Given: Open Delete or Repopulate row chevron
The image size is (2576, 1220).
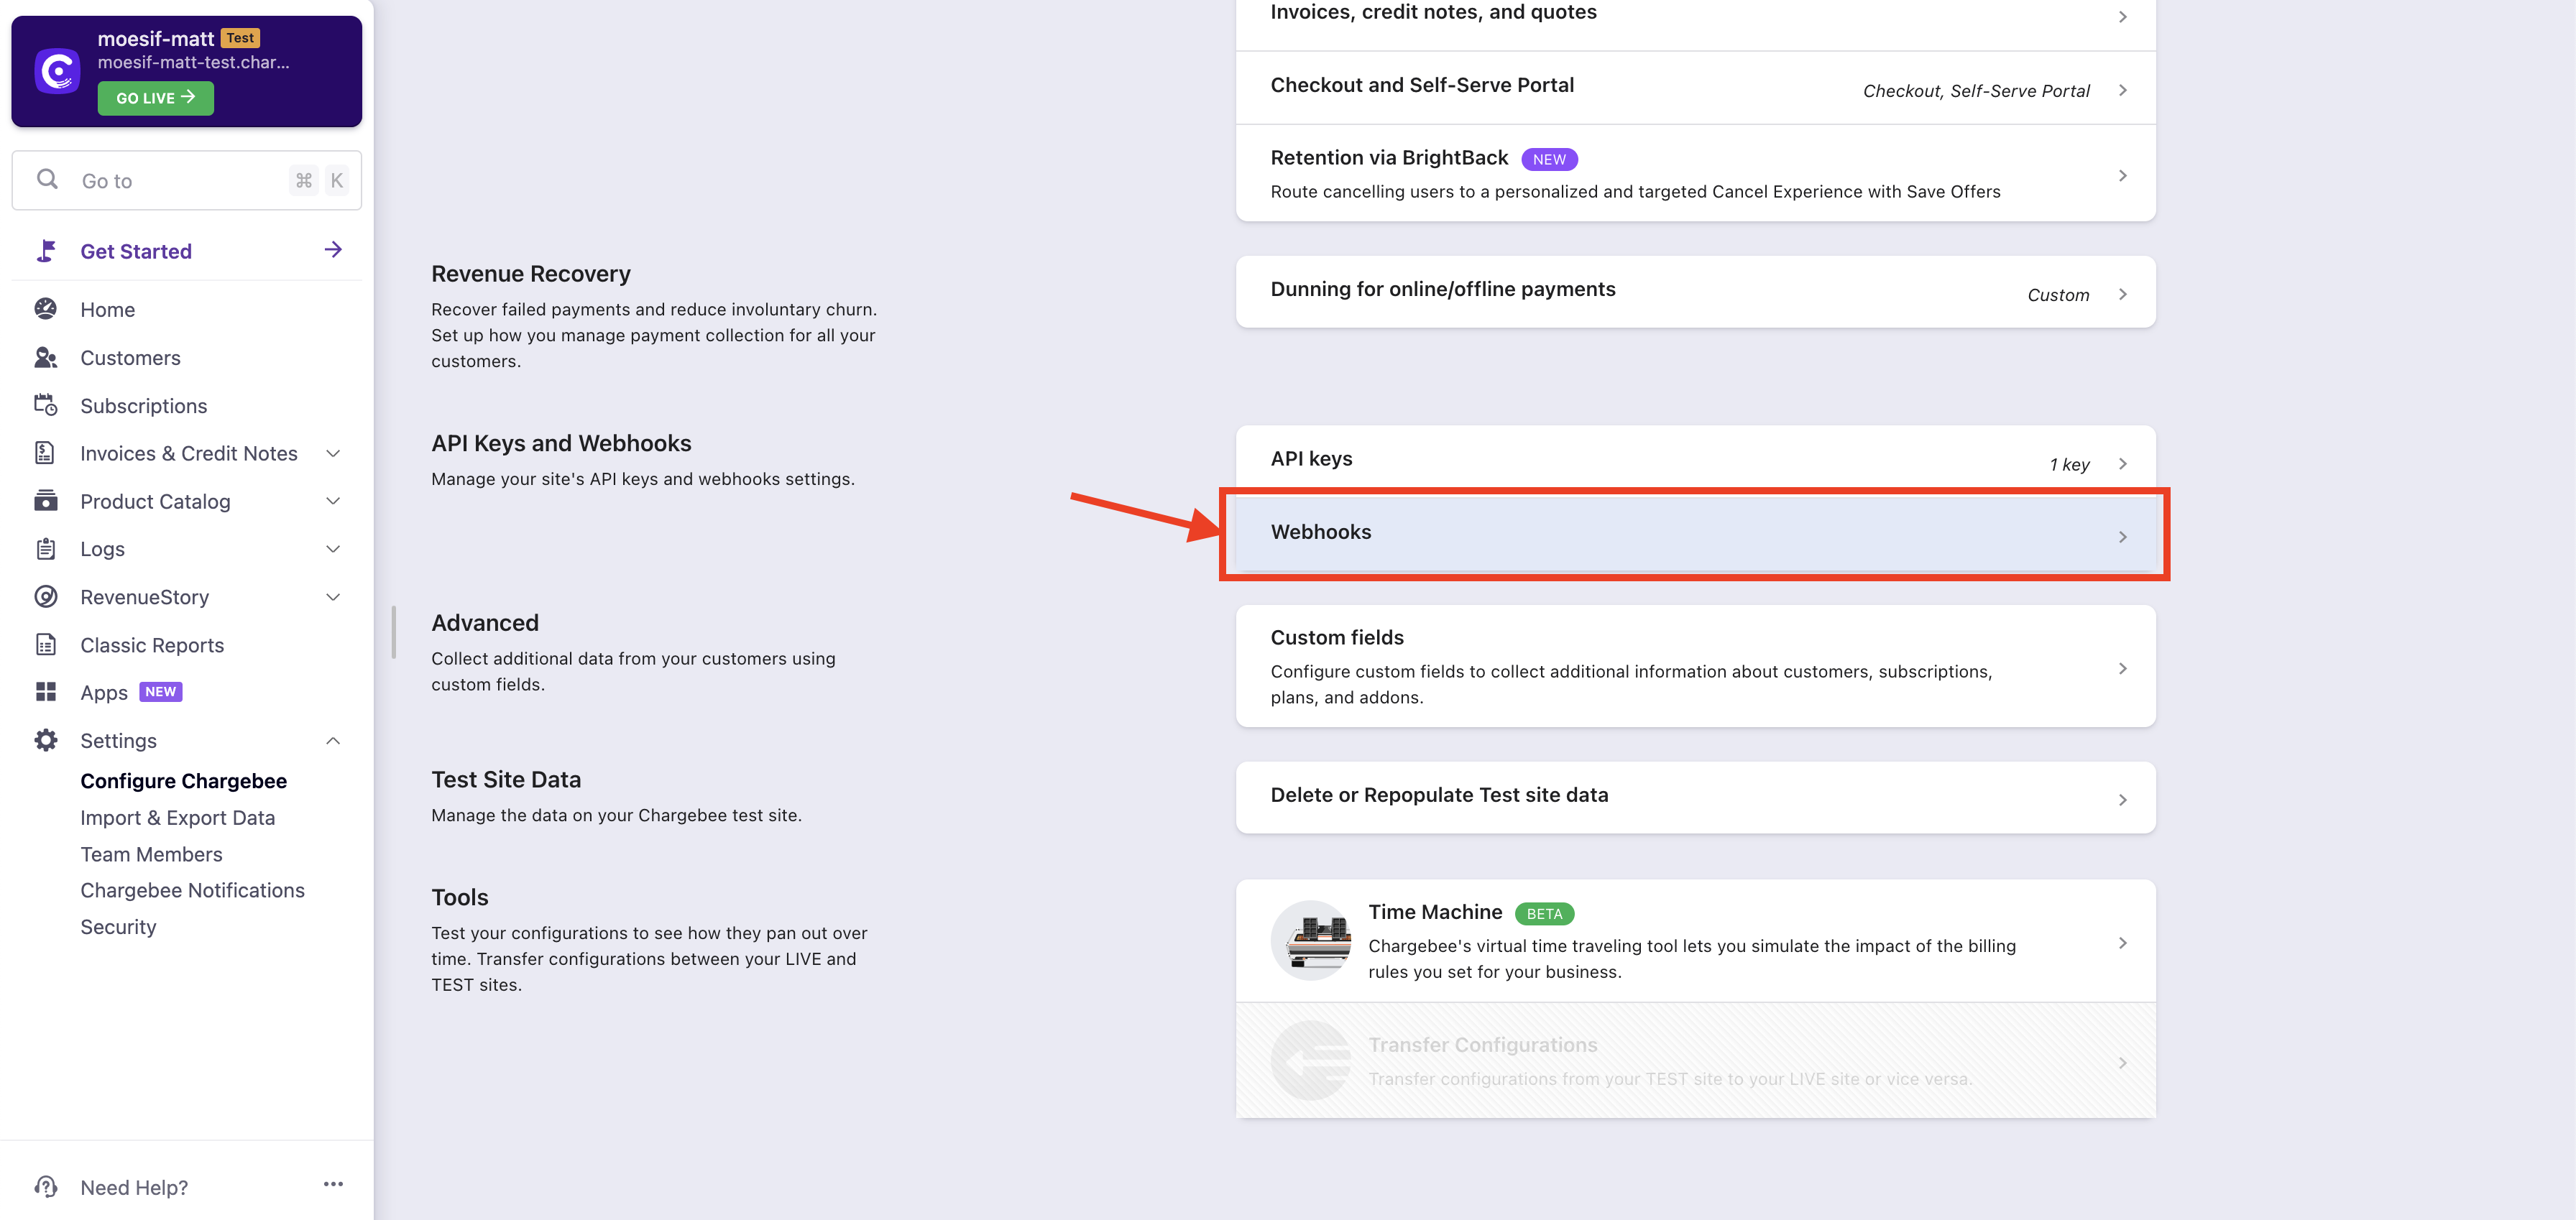Looking at the screenshot, I should [2122, 800].
